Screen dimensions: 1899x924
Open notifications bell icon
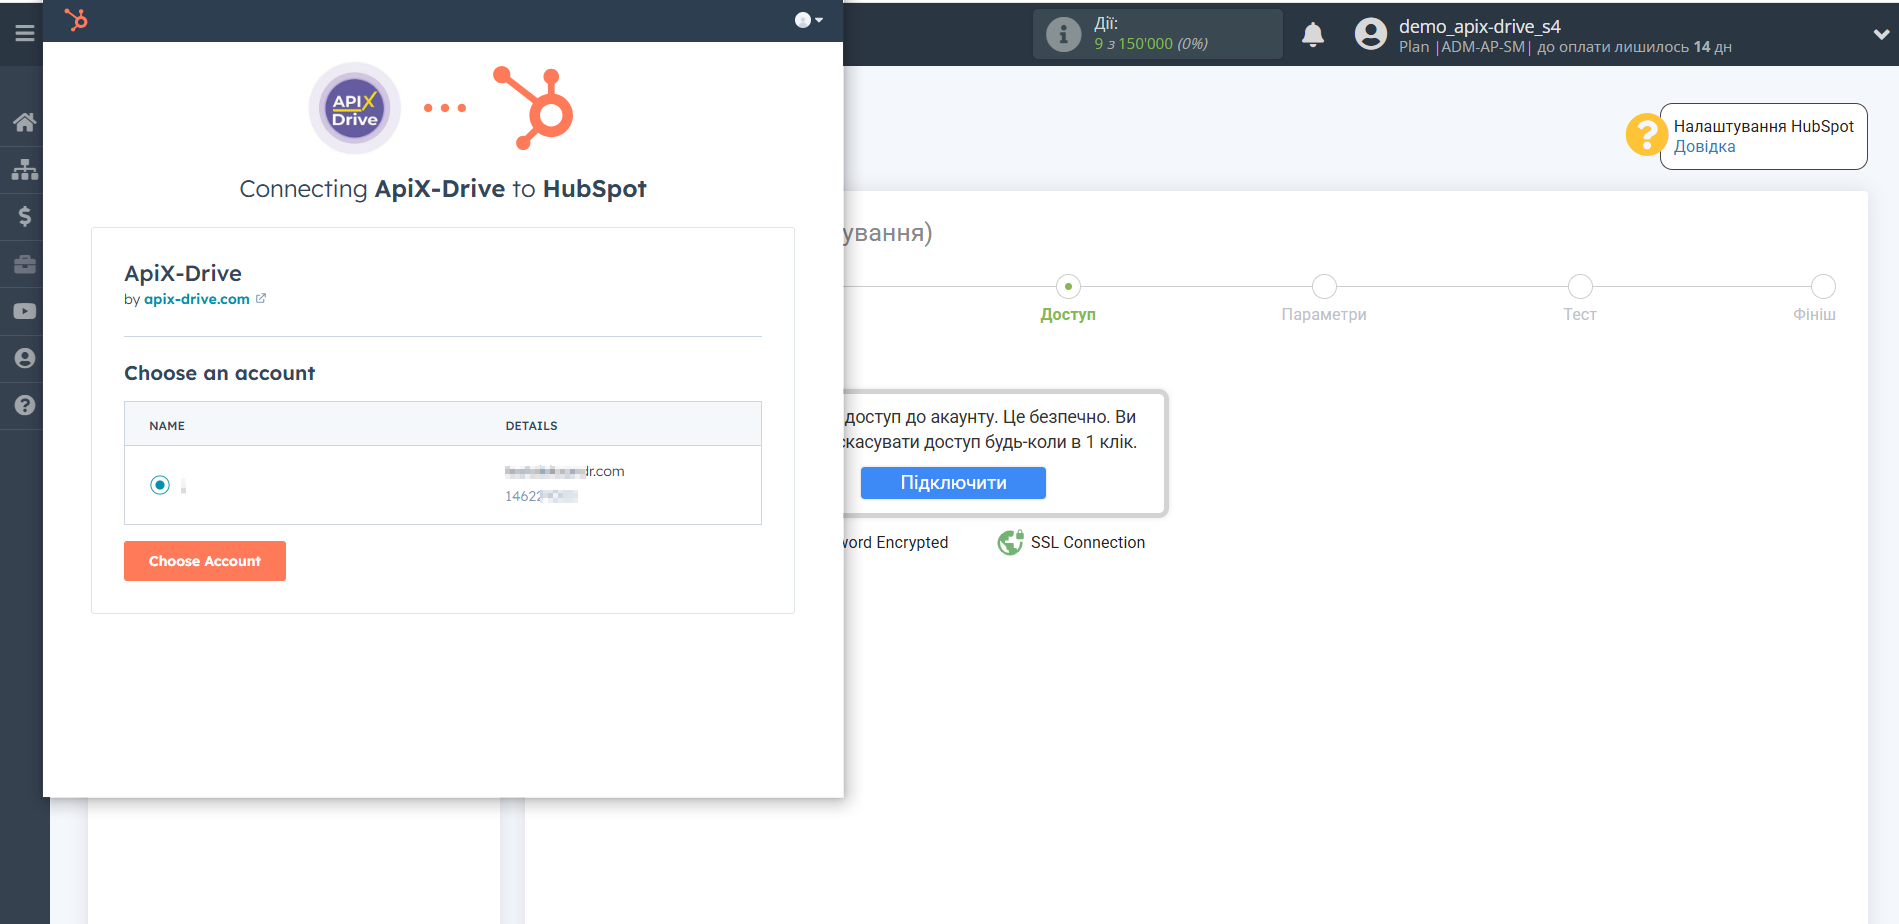(x=1313, y=35)
